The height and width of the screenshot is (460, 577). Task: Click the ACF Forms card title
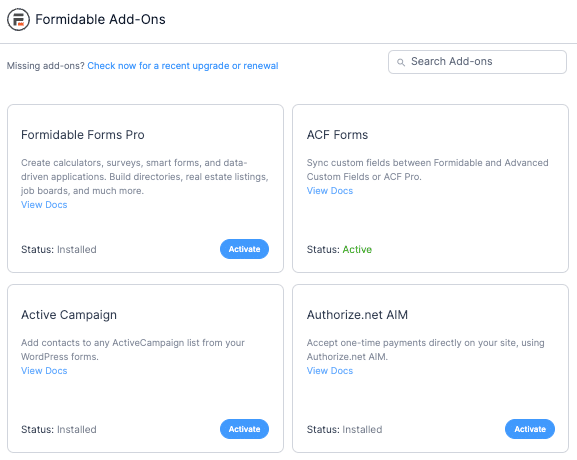point(337,135)
